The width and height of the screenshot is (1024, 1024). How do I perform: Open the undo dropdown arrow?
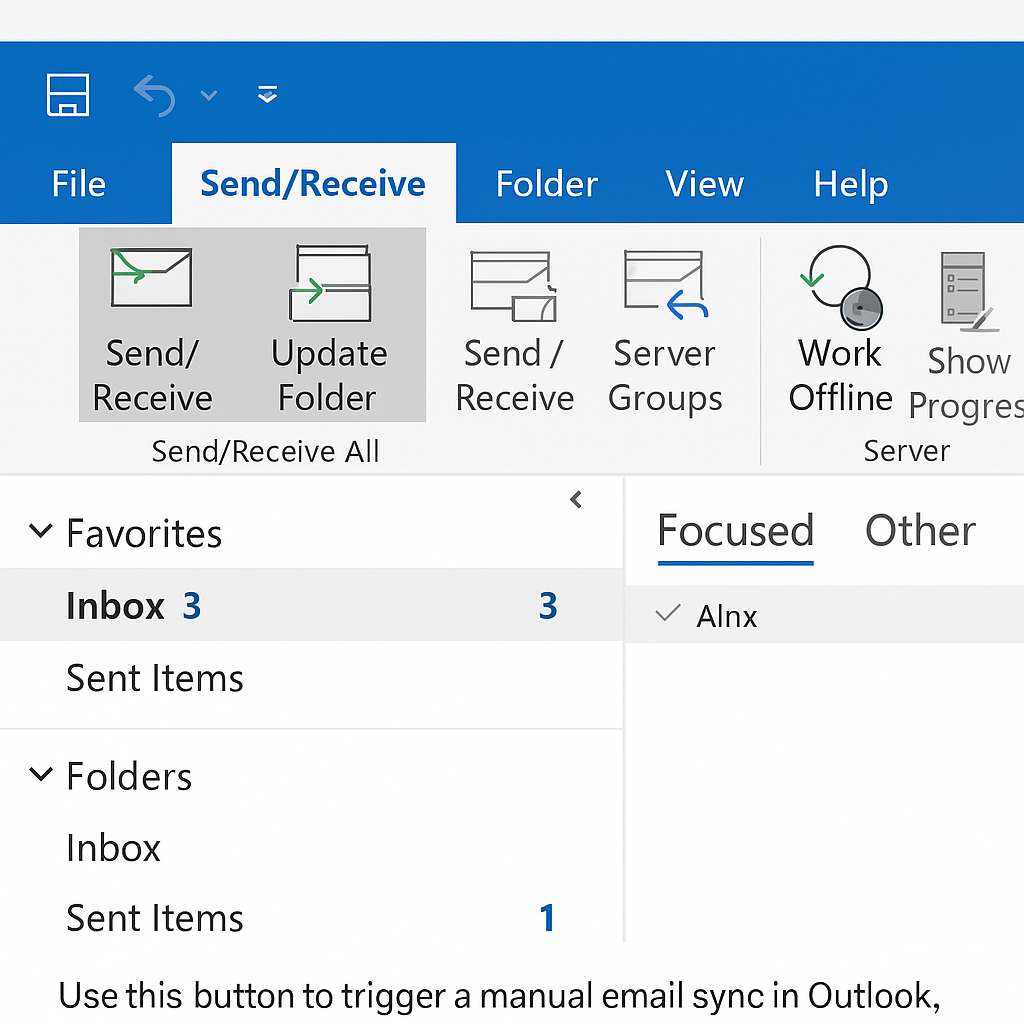pyautogui.click(x=209, y=96)
